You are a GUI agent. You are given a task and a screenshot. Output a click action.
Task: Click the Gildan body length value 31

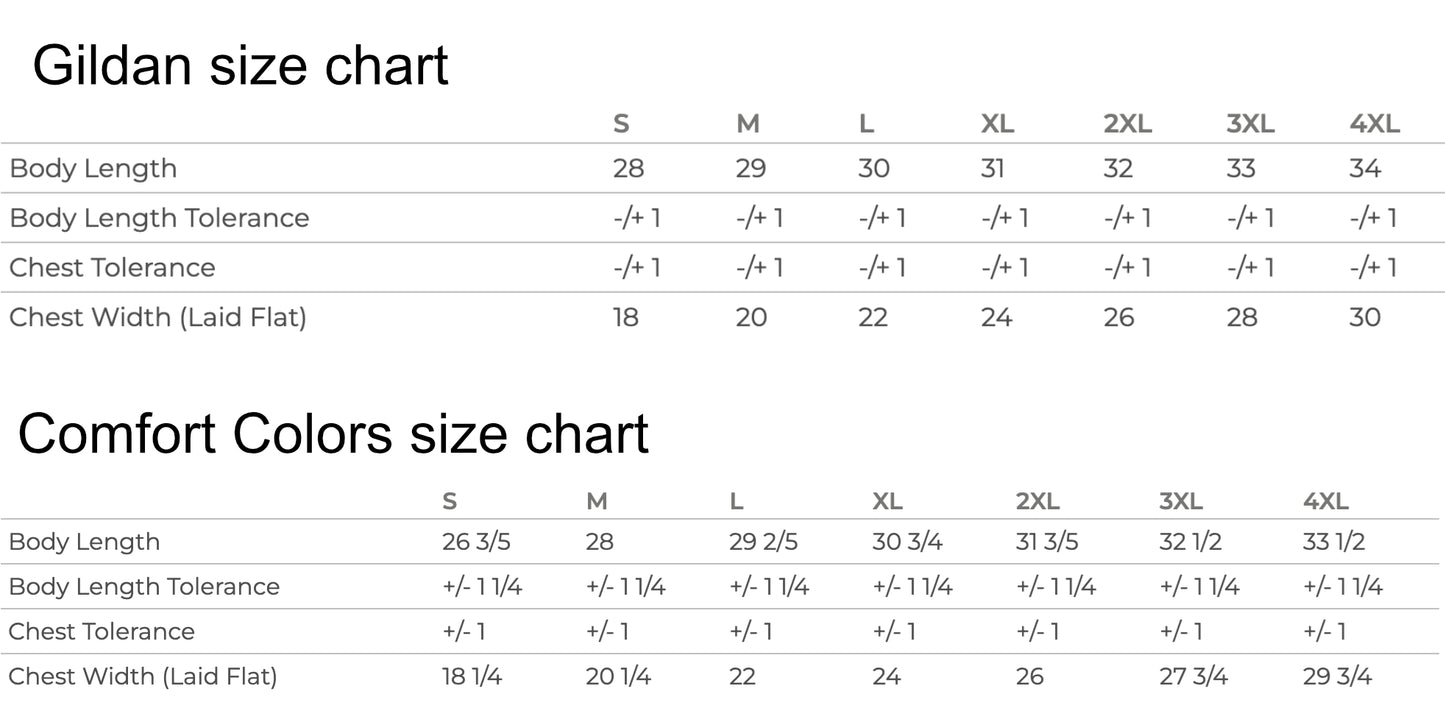pyautogui.click(x=992, y=168)
